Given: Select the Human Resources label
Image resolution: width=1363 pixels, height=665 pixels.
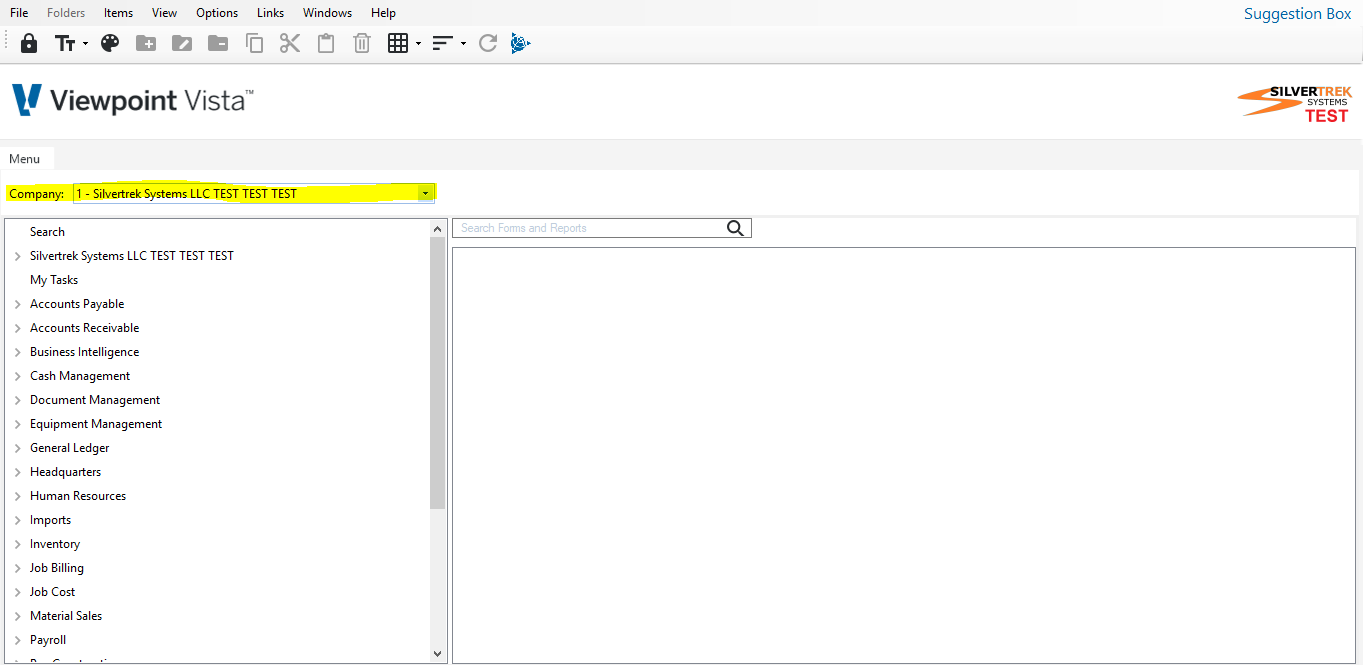Looking at the screenshot, I should click(78, 496).
